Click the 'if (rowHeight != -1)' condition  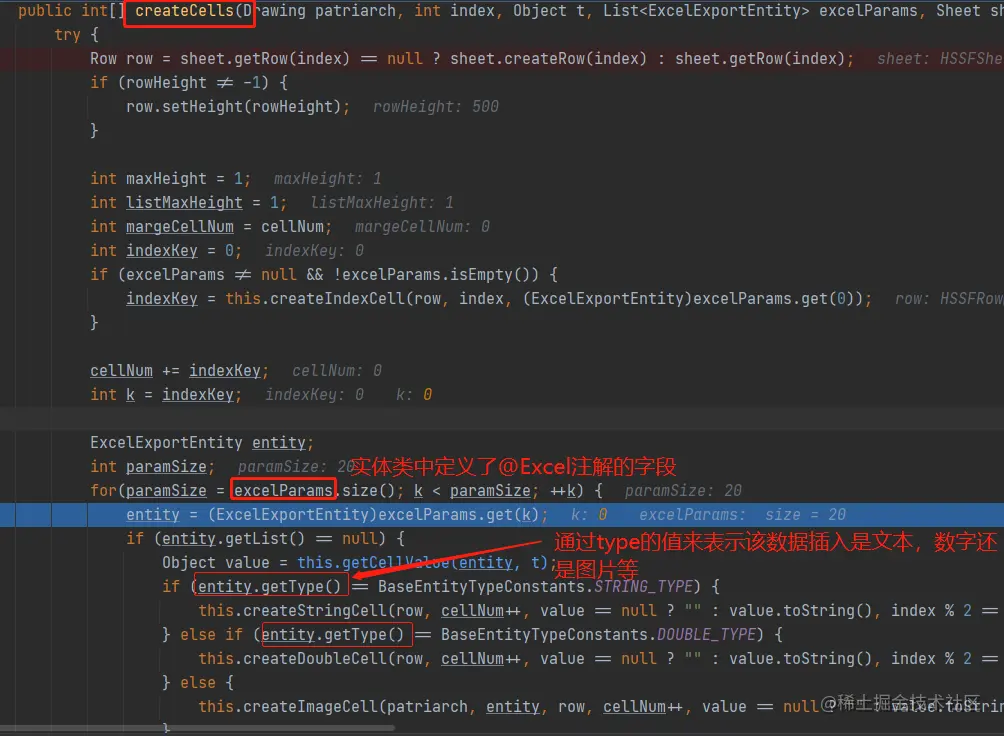tap(179, 83)
